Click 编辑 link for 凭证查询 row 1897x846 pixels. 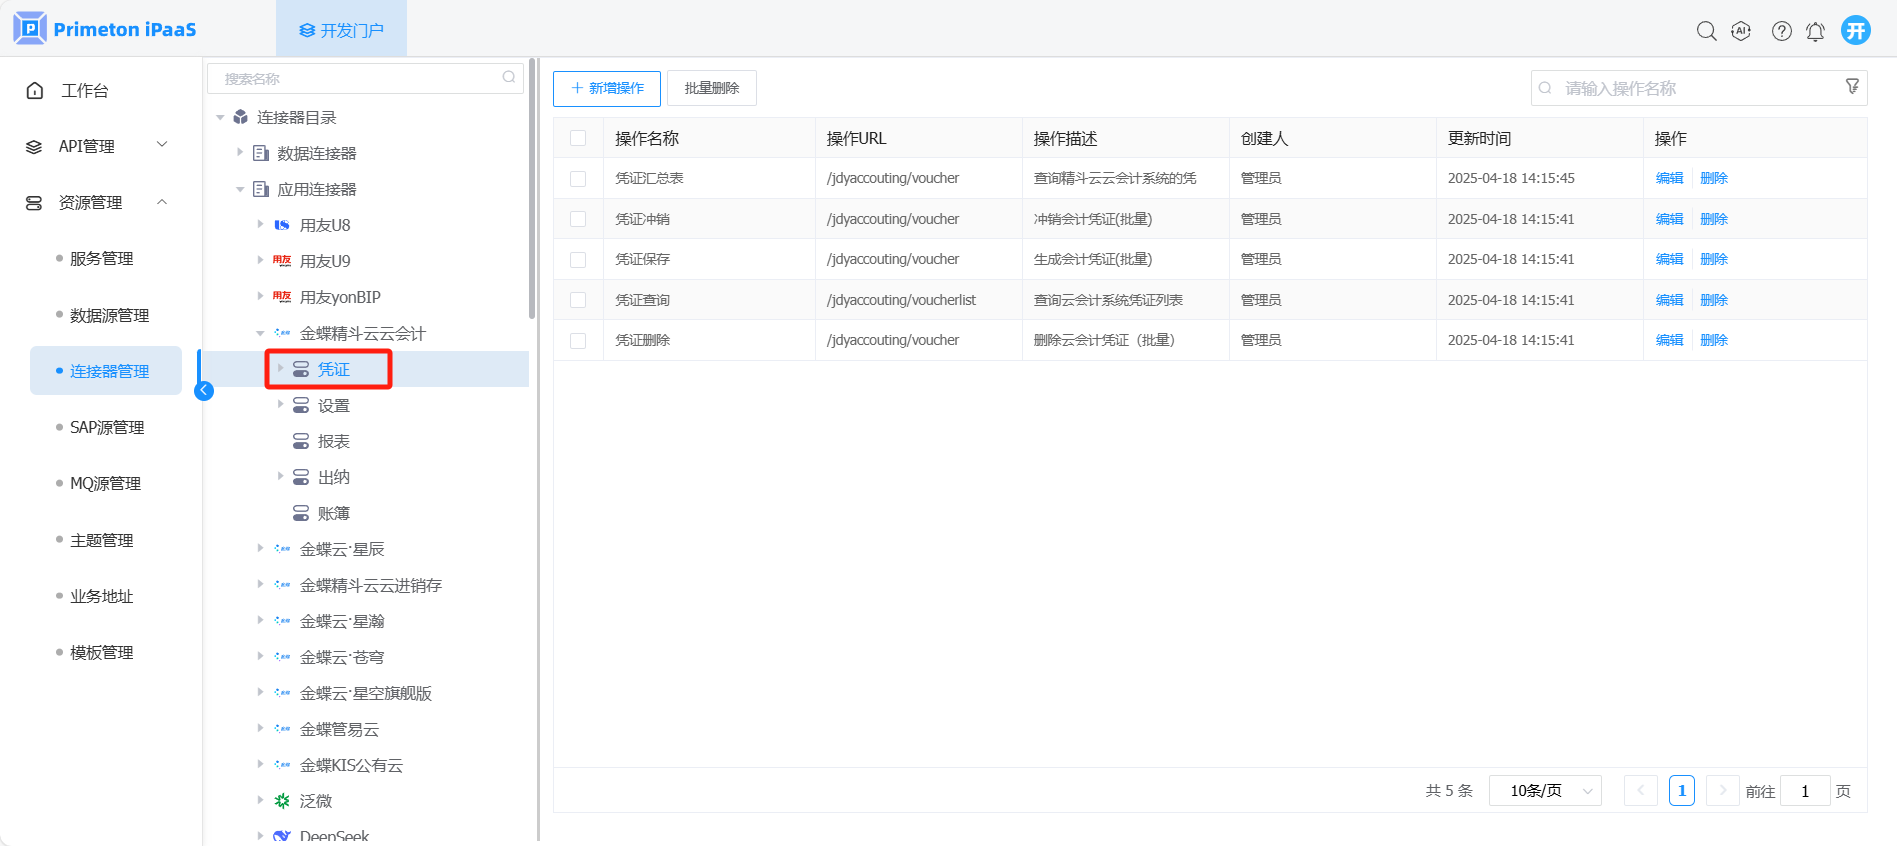[1669, 300]
